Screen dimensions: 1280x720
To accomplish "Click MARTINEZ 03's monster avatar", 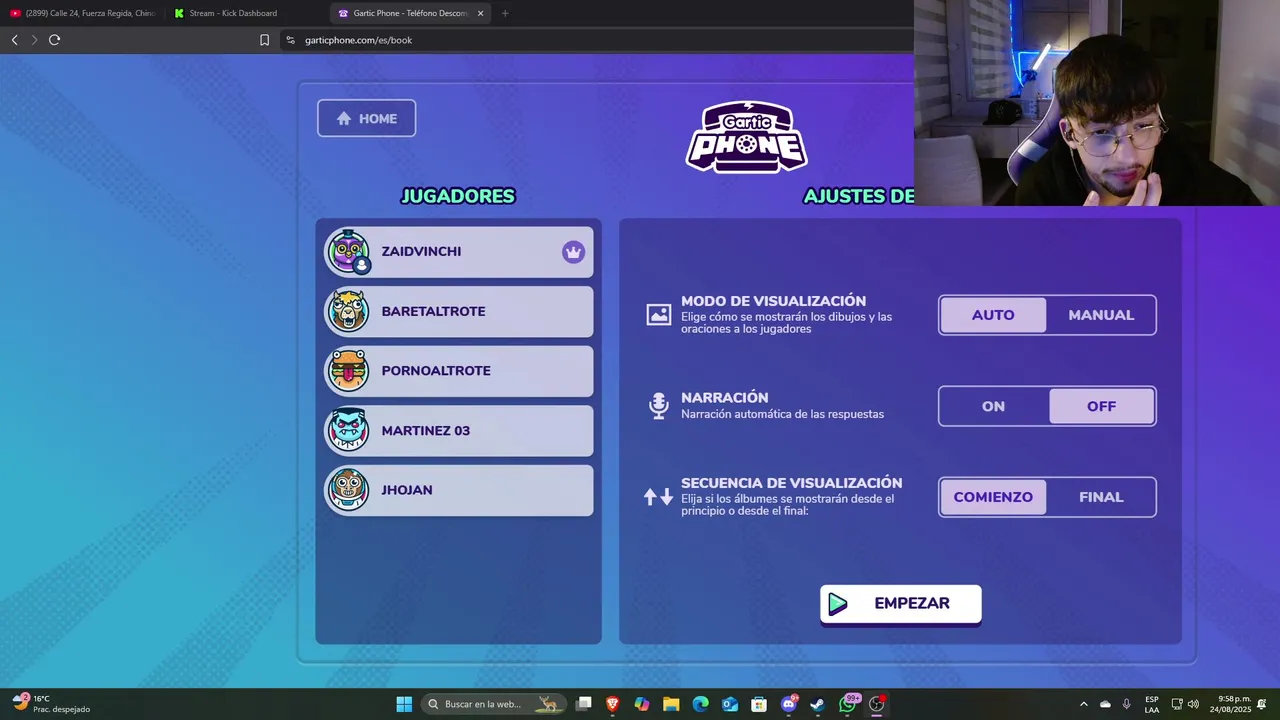I will click(348, 431).
